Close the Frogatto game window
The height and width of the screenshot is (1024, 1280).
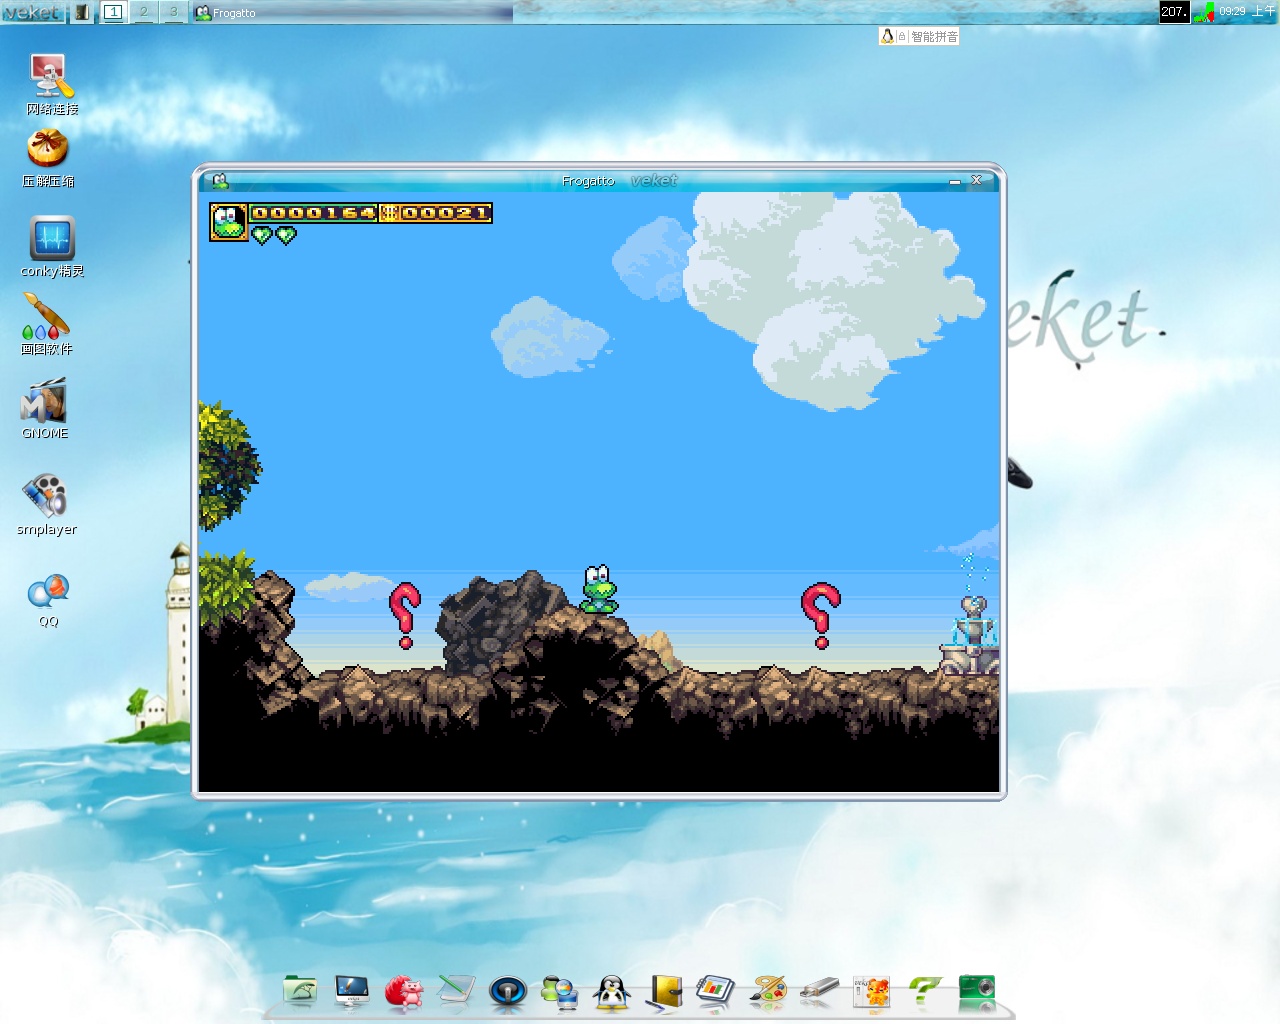976,180
